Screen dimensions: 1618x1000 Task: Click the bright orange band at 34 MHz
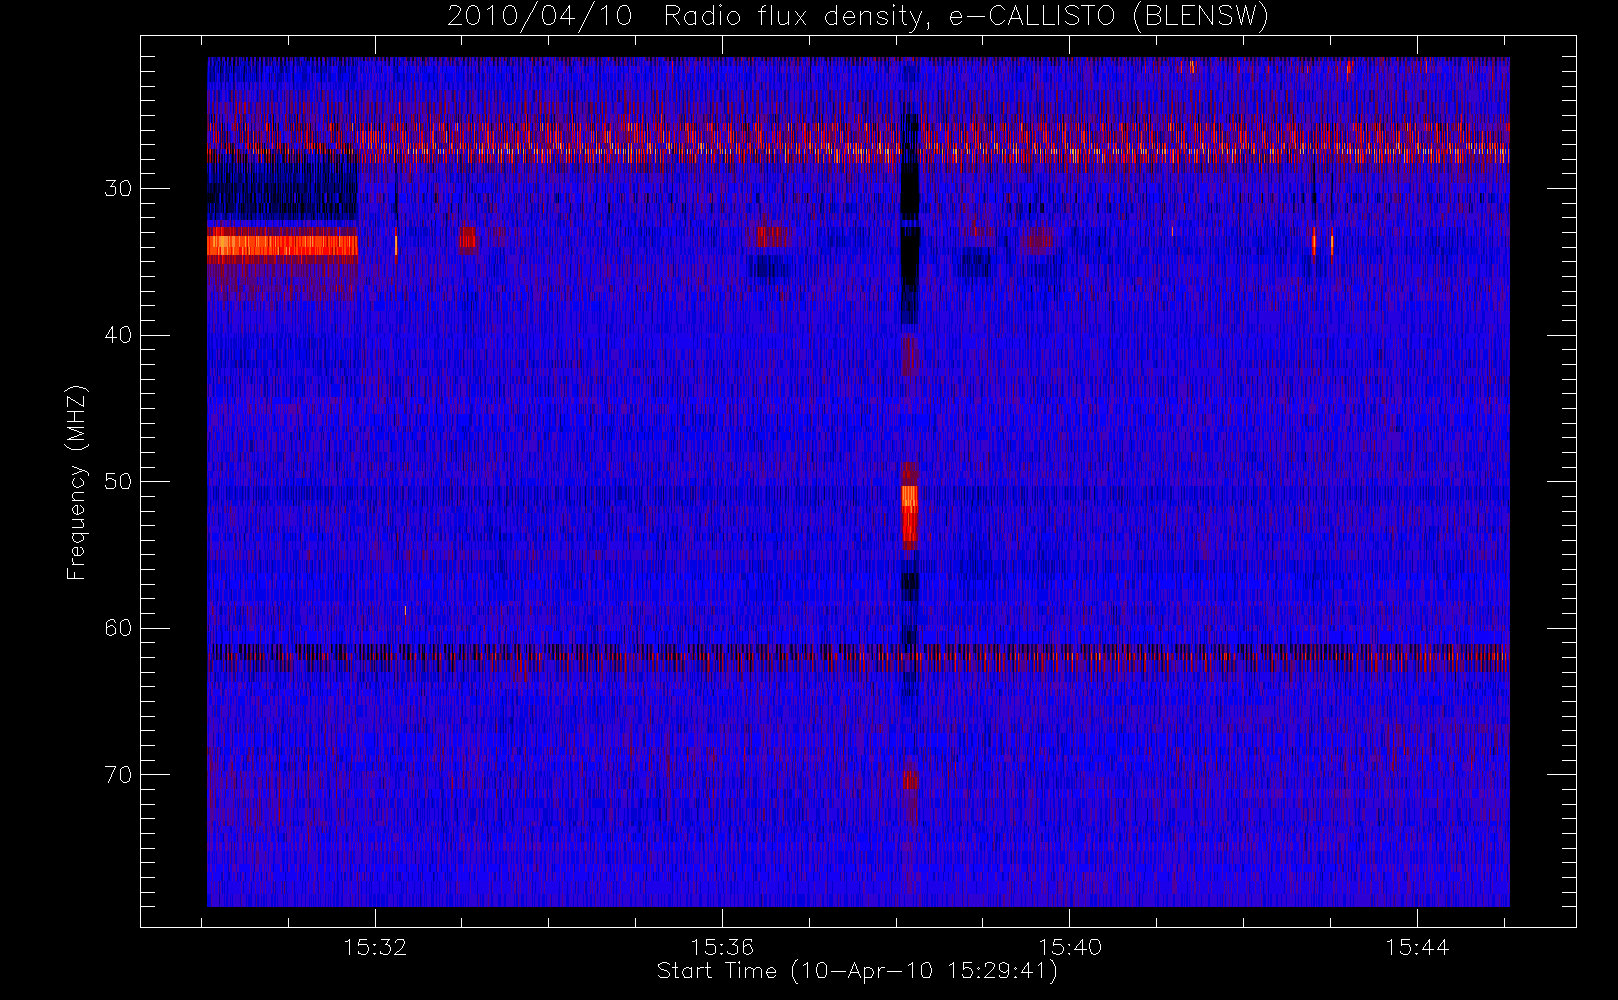[282, 244]
